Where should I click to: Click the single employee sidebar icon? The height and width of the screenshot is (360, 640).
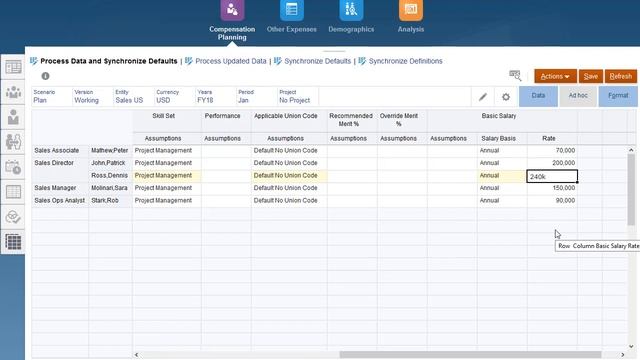[x=13, y=117]
